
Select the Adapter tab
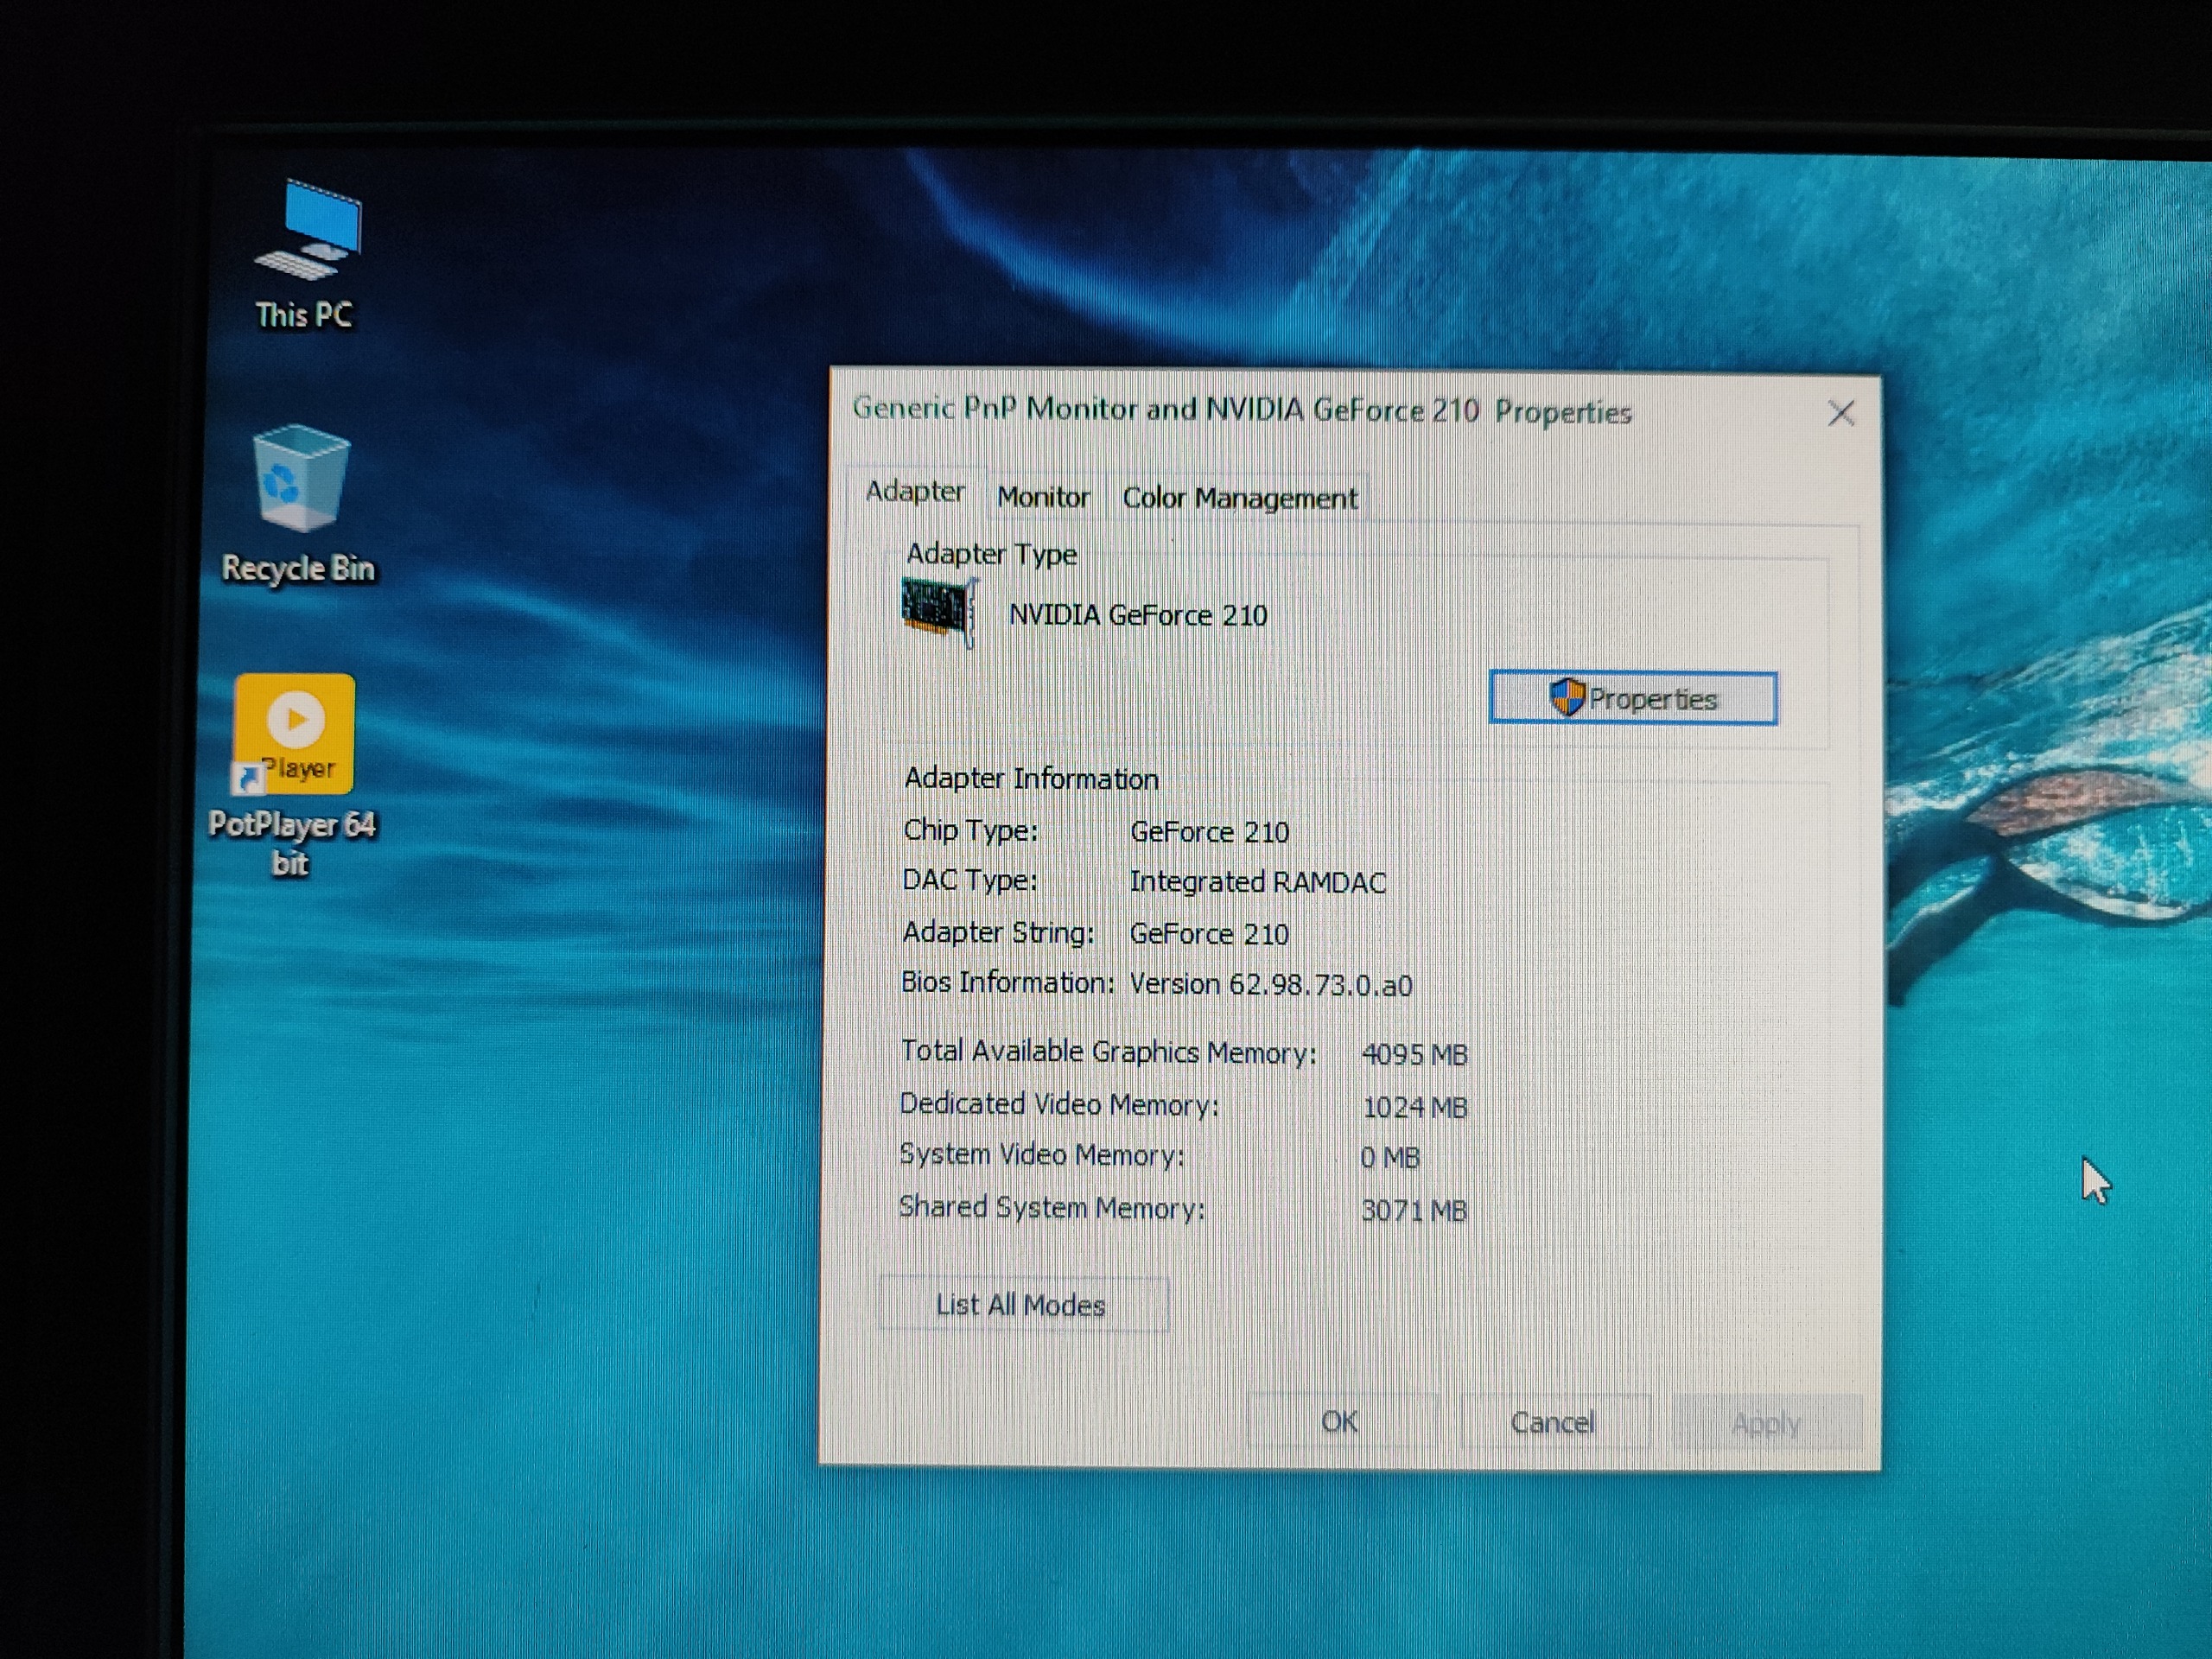pyautogui.click(x=915, y=492)
